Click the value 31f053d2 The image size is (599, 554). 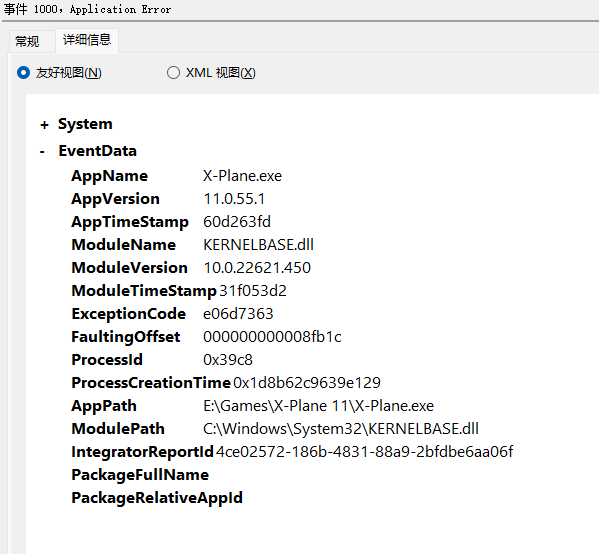pos(253,291)
